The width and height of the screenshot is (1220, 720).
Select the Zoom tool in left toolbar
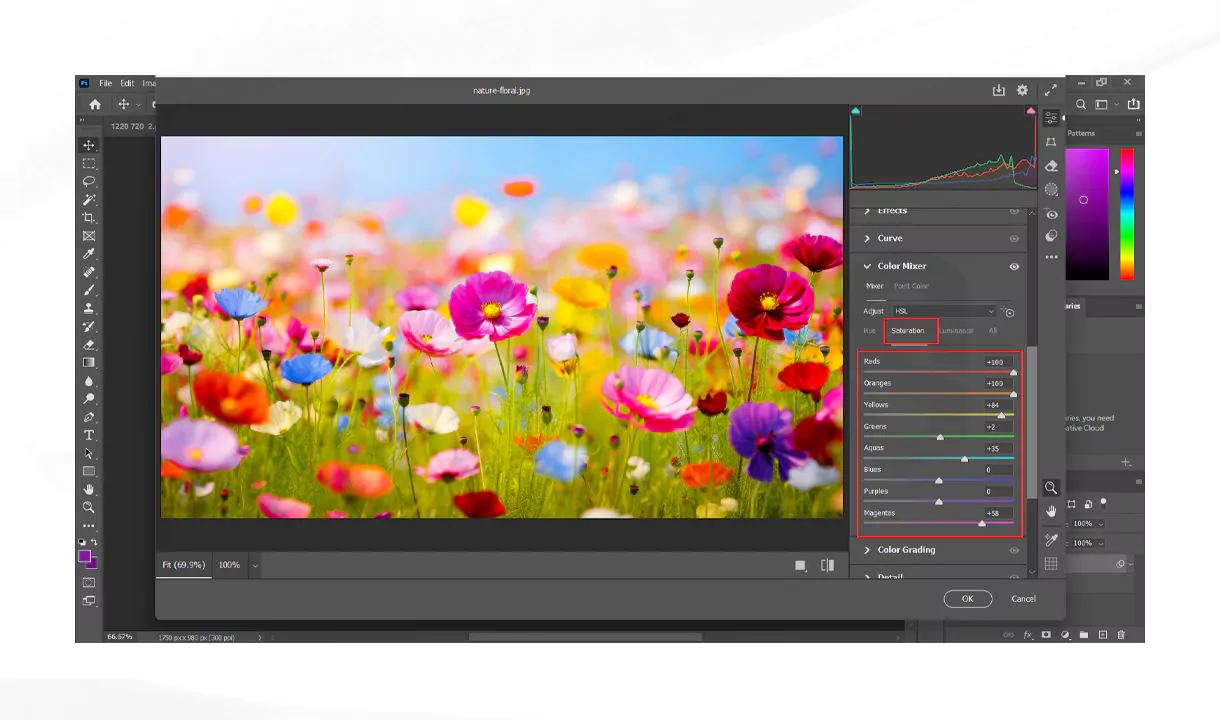pyautogui.click(x=89, y=507)
